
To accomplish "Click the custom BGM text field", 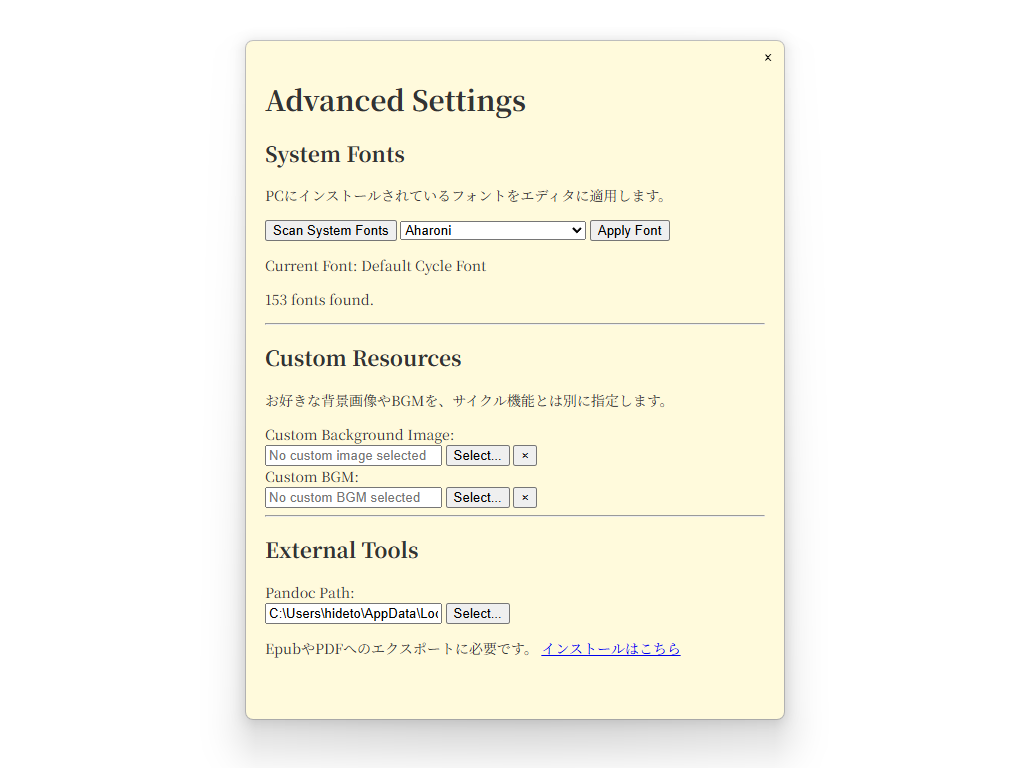I will point(352,497).
